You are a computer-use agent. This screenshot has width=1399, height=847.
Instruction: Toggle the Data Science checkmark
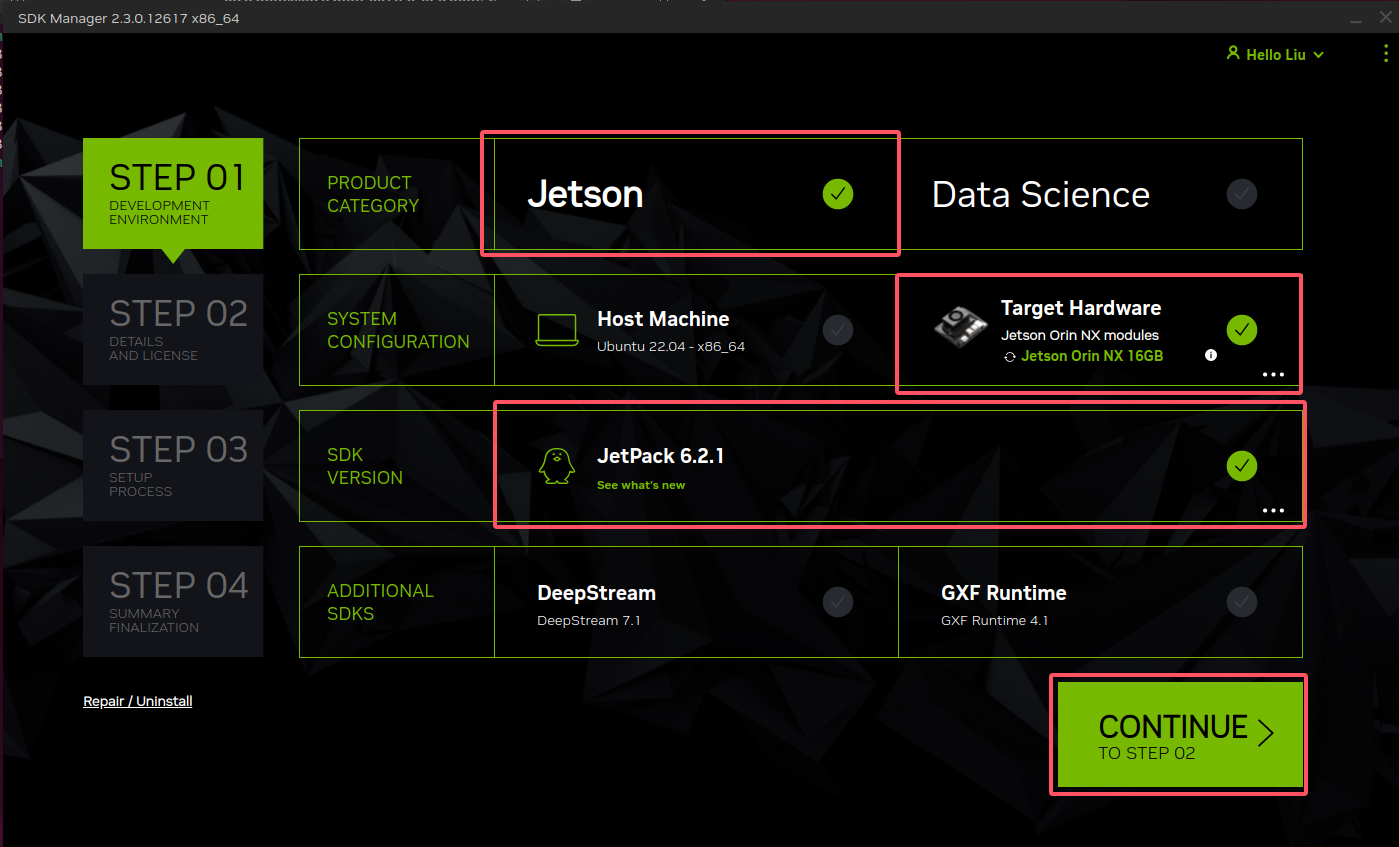point(1242,193)
